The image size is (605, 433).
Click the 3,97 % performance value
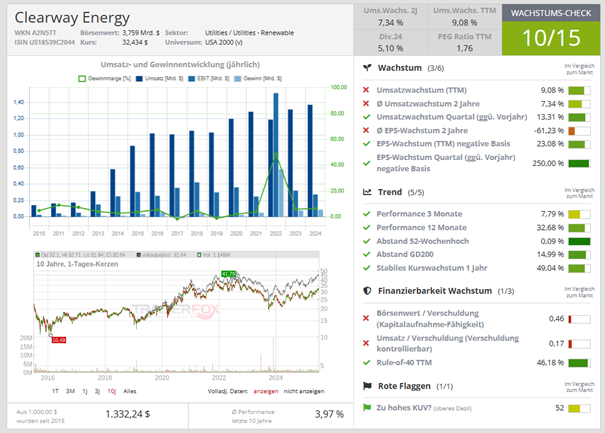point(329,414)
